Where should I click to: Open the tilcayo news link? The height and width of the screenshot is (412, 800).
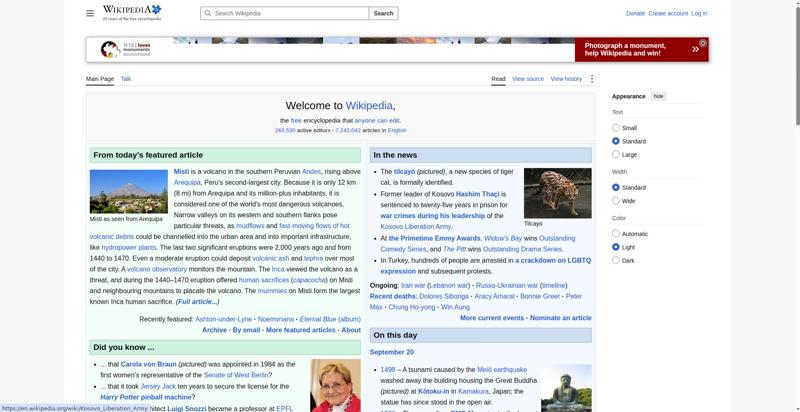(x=404, y=172)
